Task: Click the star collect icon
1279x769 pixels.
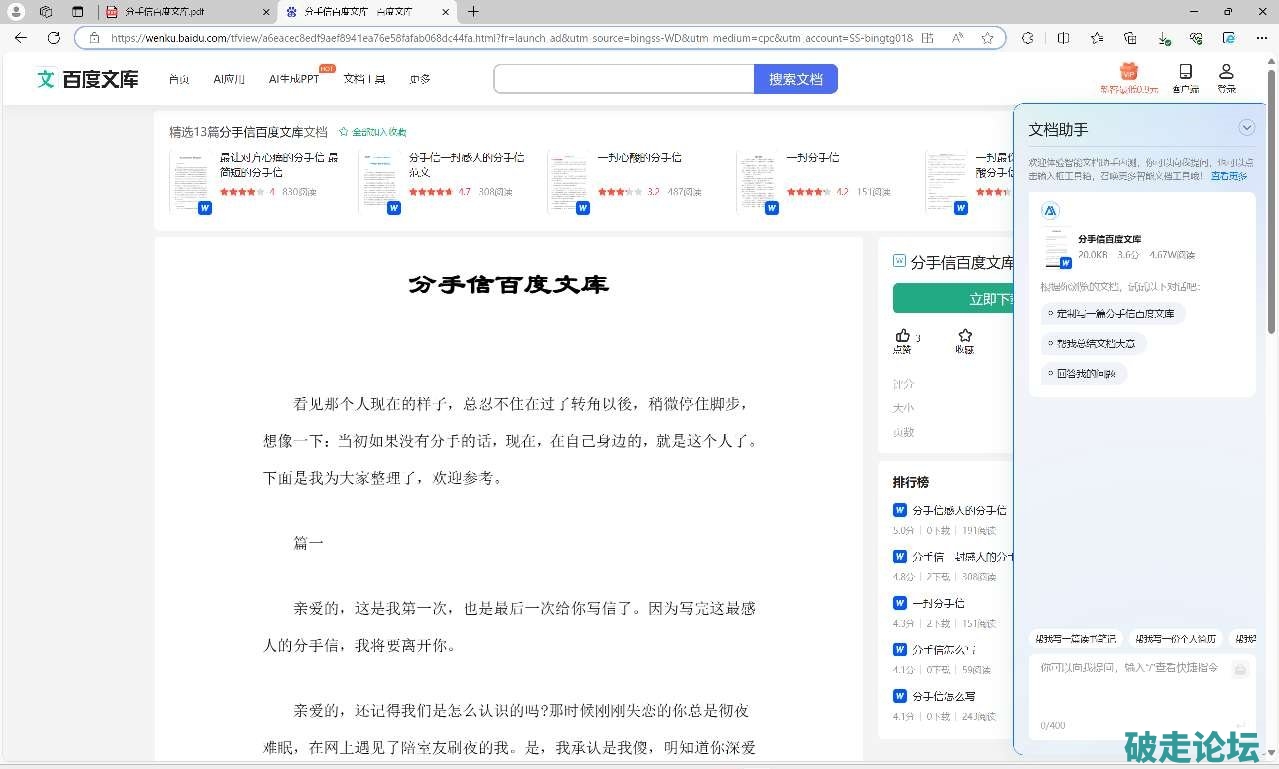Action: coord(964,335)
